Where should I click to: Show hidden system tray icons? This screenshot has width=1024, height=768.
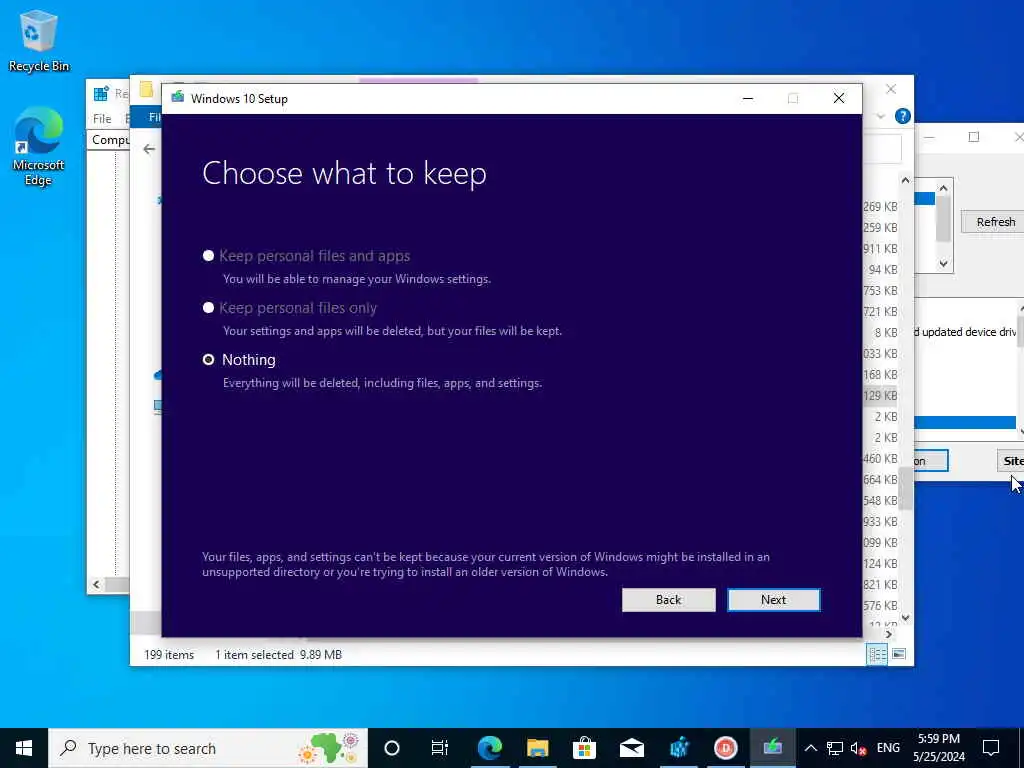point(810,748)
